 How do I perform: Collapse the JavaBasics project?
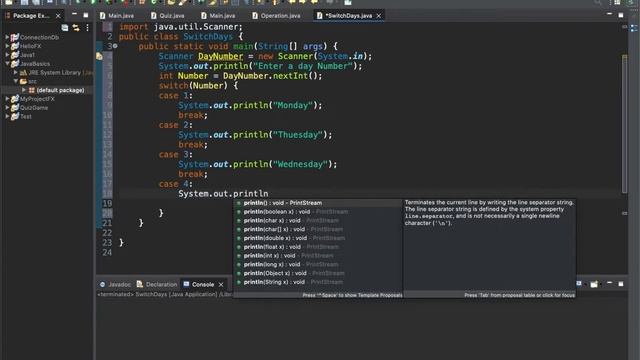[7, 64]
